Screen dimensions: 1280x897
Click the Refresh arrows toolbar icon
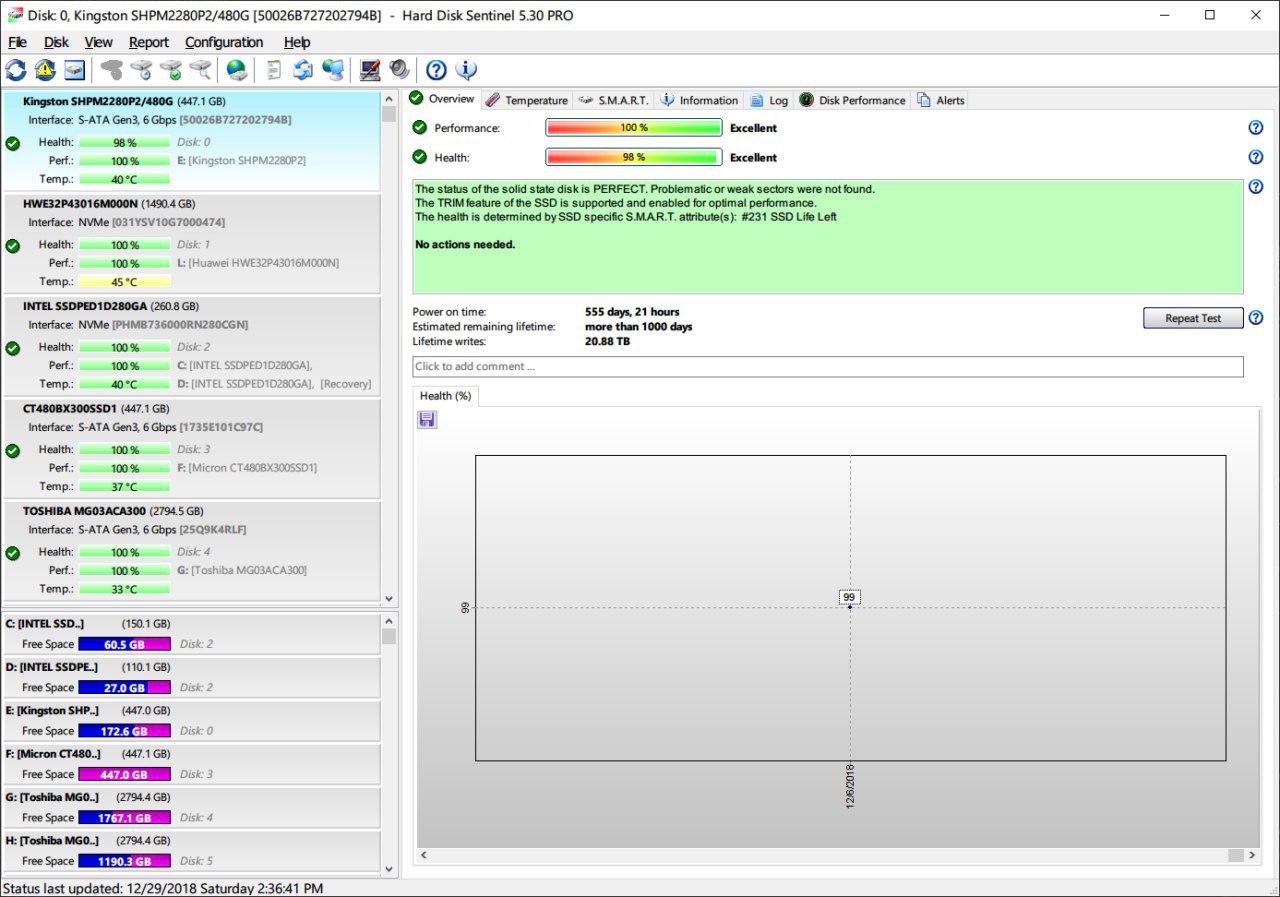coord(16,69)
